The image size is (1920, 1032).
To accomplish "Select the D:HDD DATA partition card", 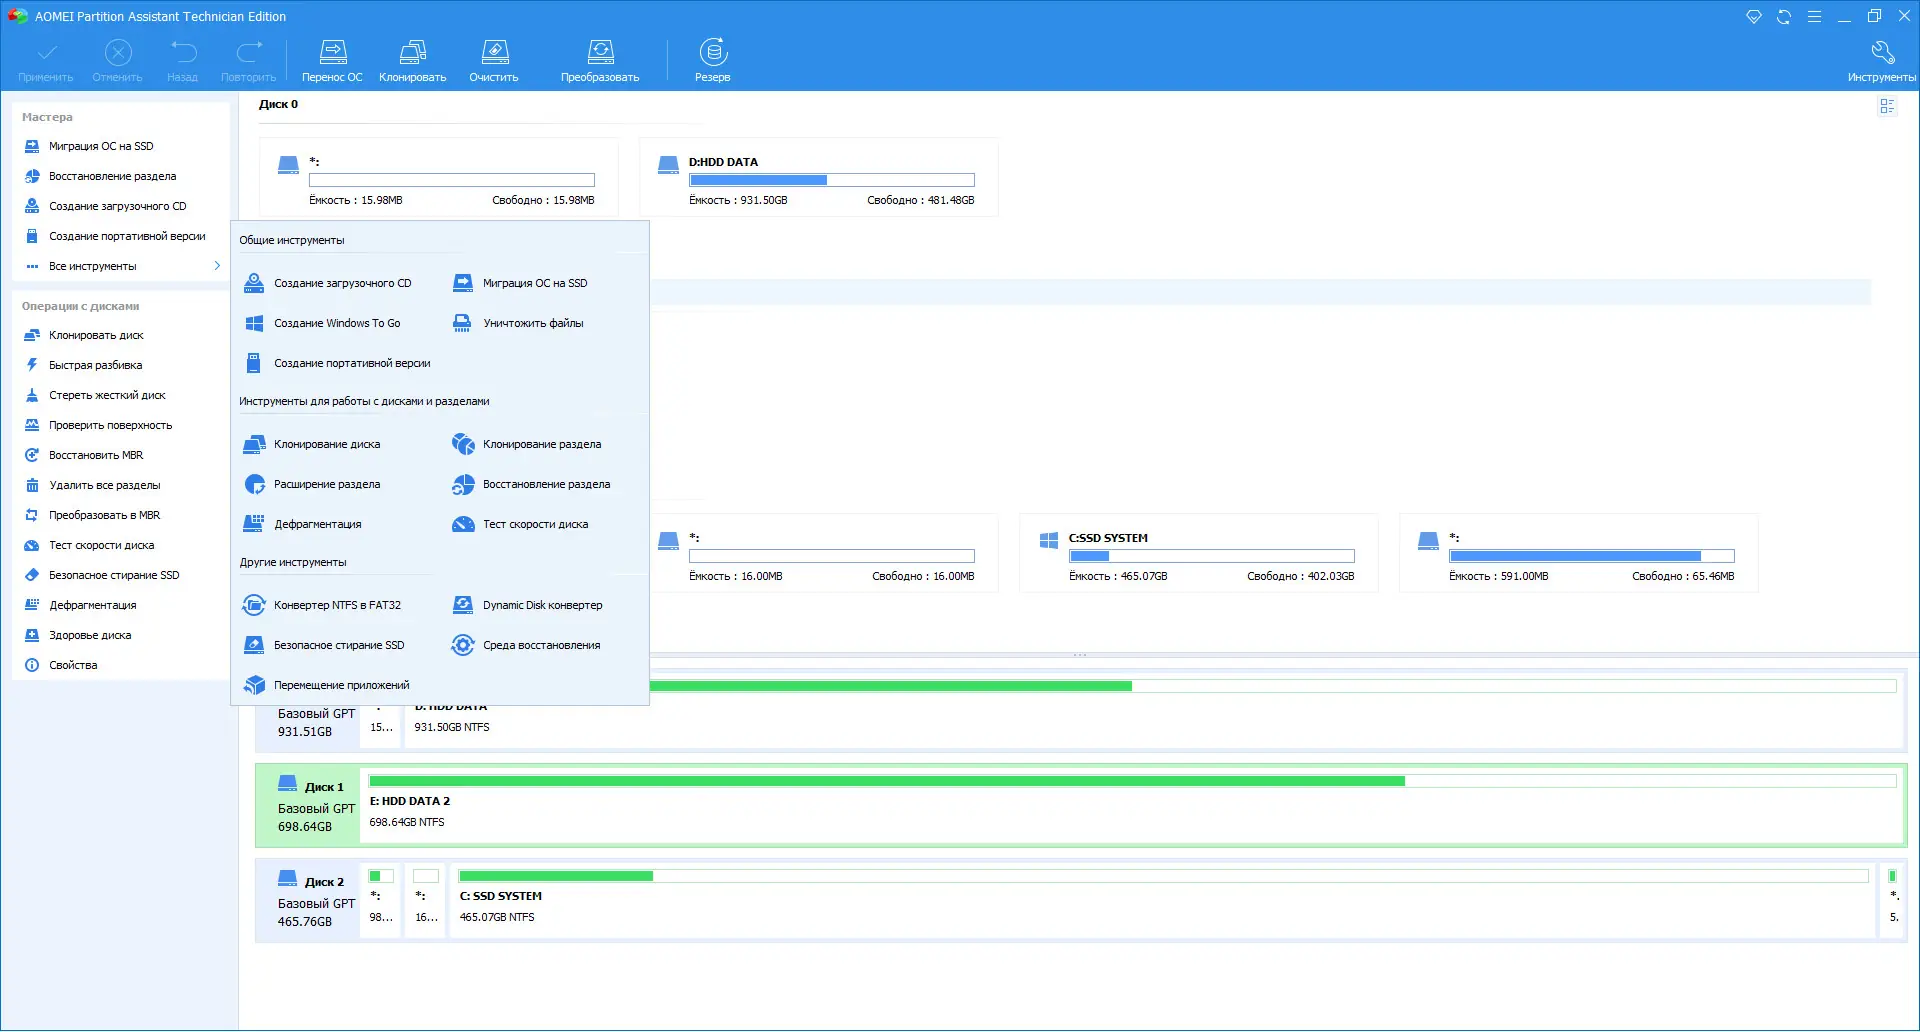I will 819,178.
